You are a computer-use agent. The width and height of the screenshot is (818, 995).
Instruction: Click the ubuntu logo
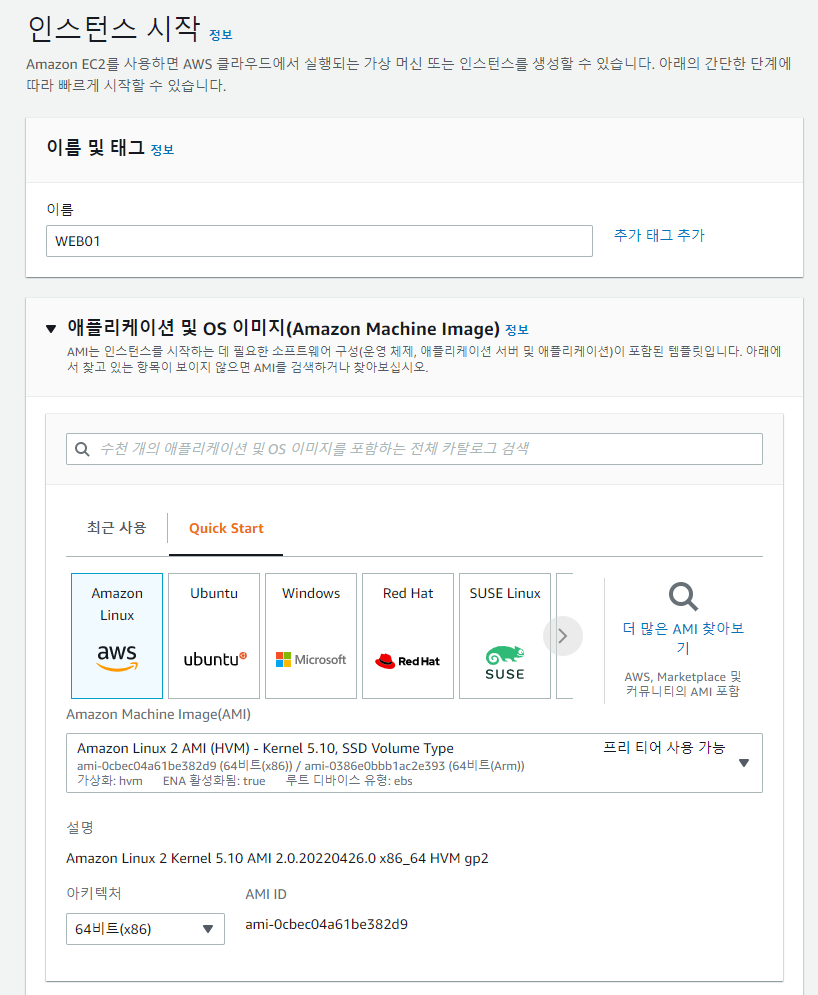pyautogui.click(x=215, y=659)
